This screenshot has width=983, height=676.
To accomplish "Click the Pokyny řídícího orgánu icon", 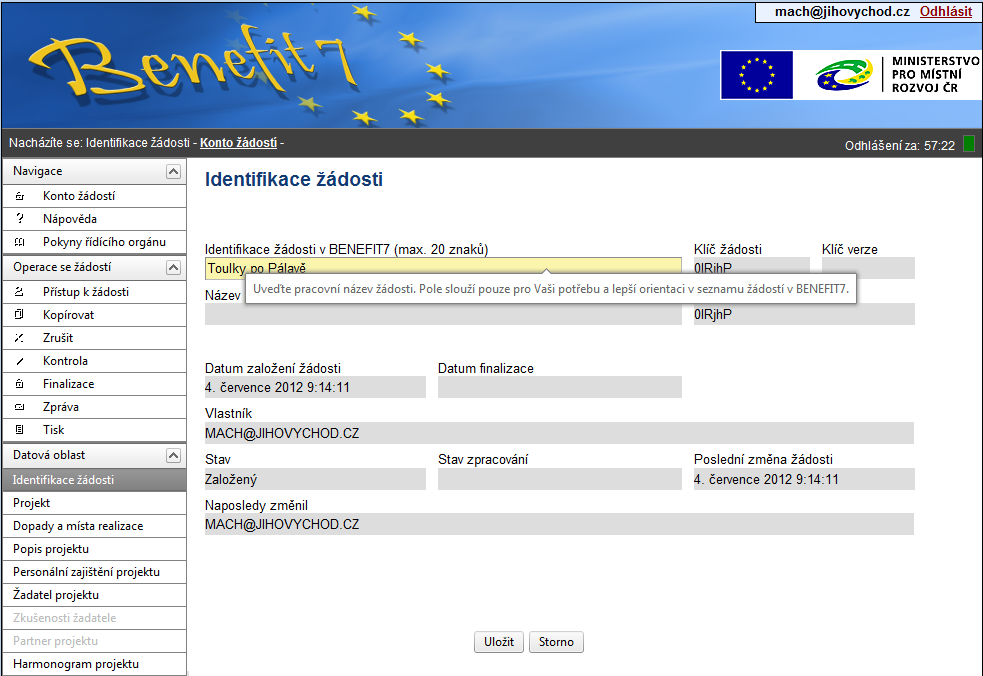I will click(19, 242).
